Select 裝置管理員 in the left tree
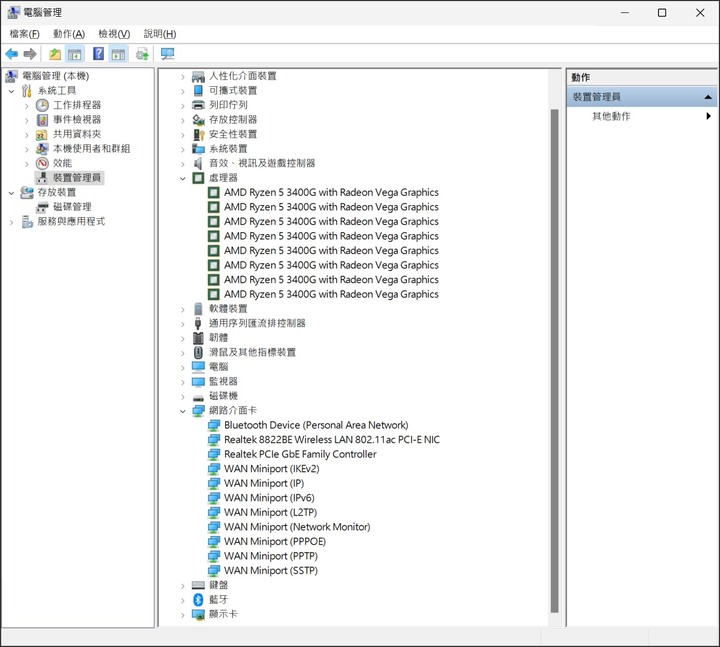720x647 pixels. [77, 178]
